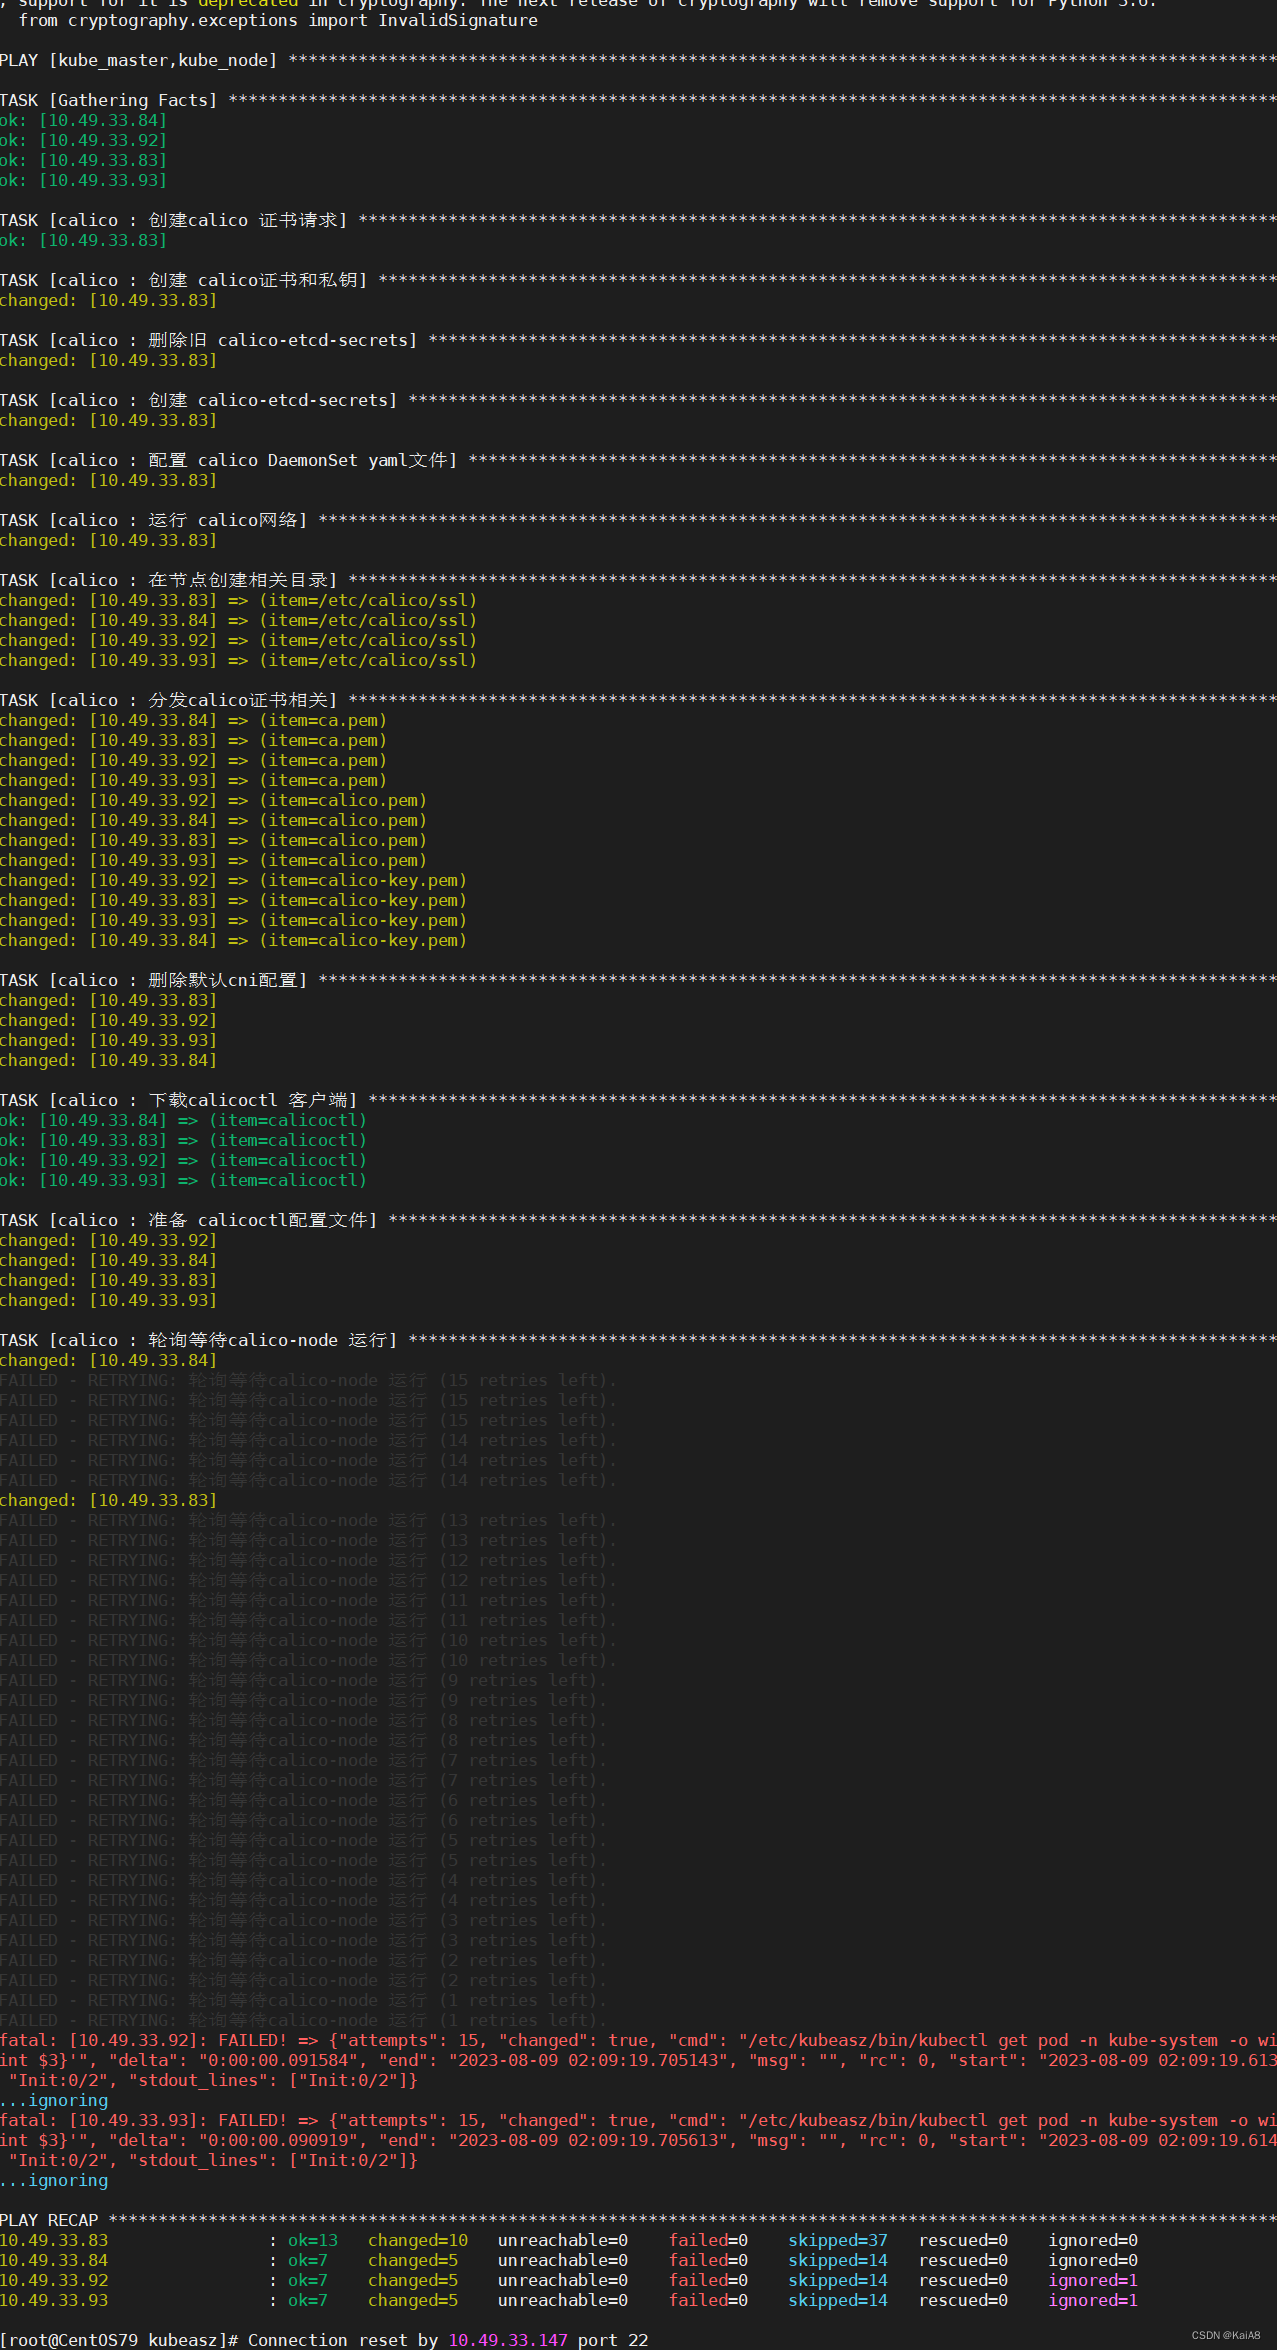Screen dimensions: 1277x2350
Task: Select 'ok: [10.49.33.84]' under Gathering Facts
Action: tap(83, 120)
